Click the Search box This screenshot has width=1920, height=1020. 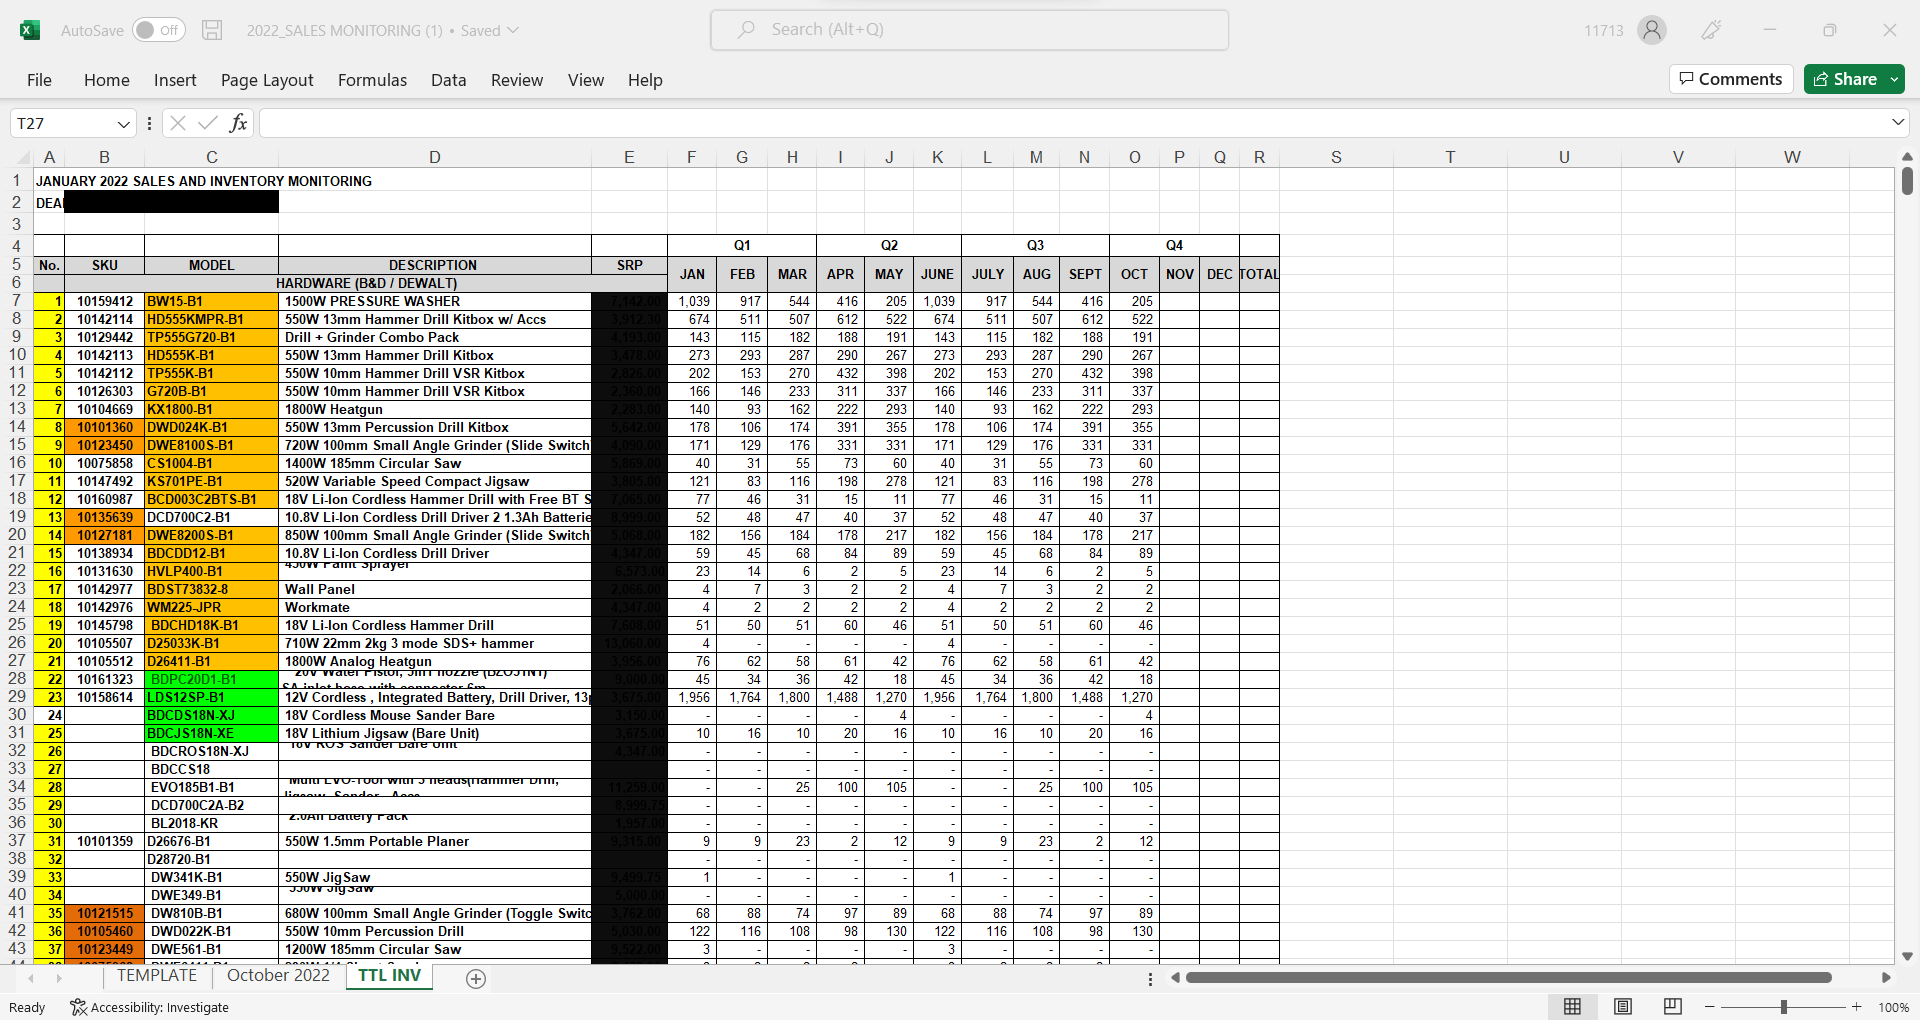[969, 30]
